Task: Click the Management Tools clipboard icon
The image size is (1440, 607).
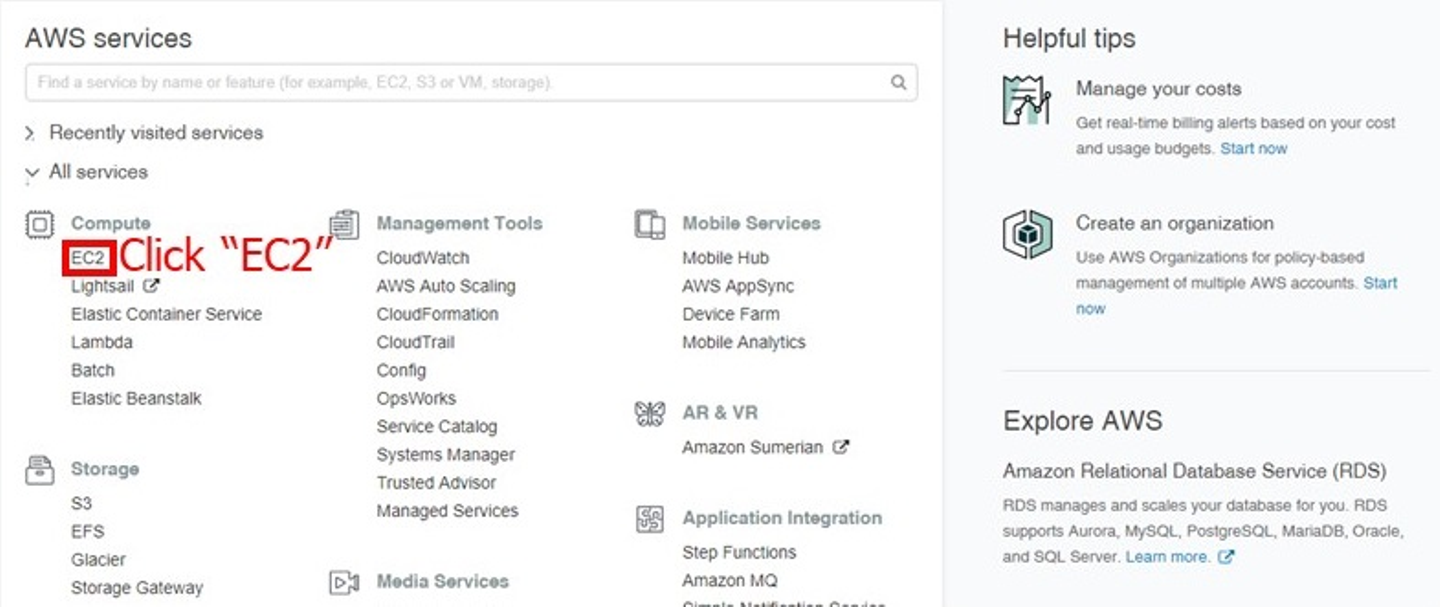Action: pyautogui.click(x=345, y=224)
